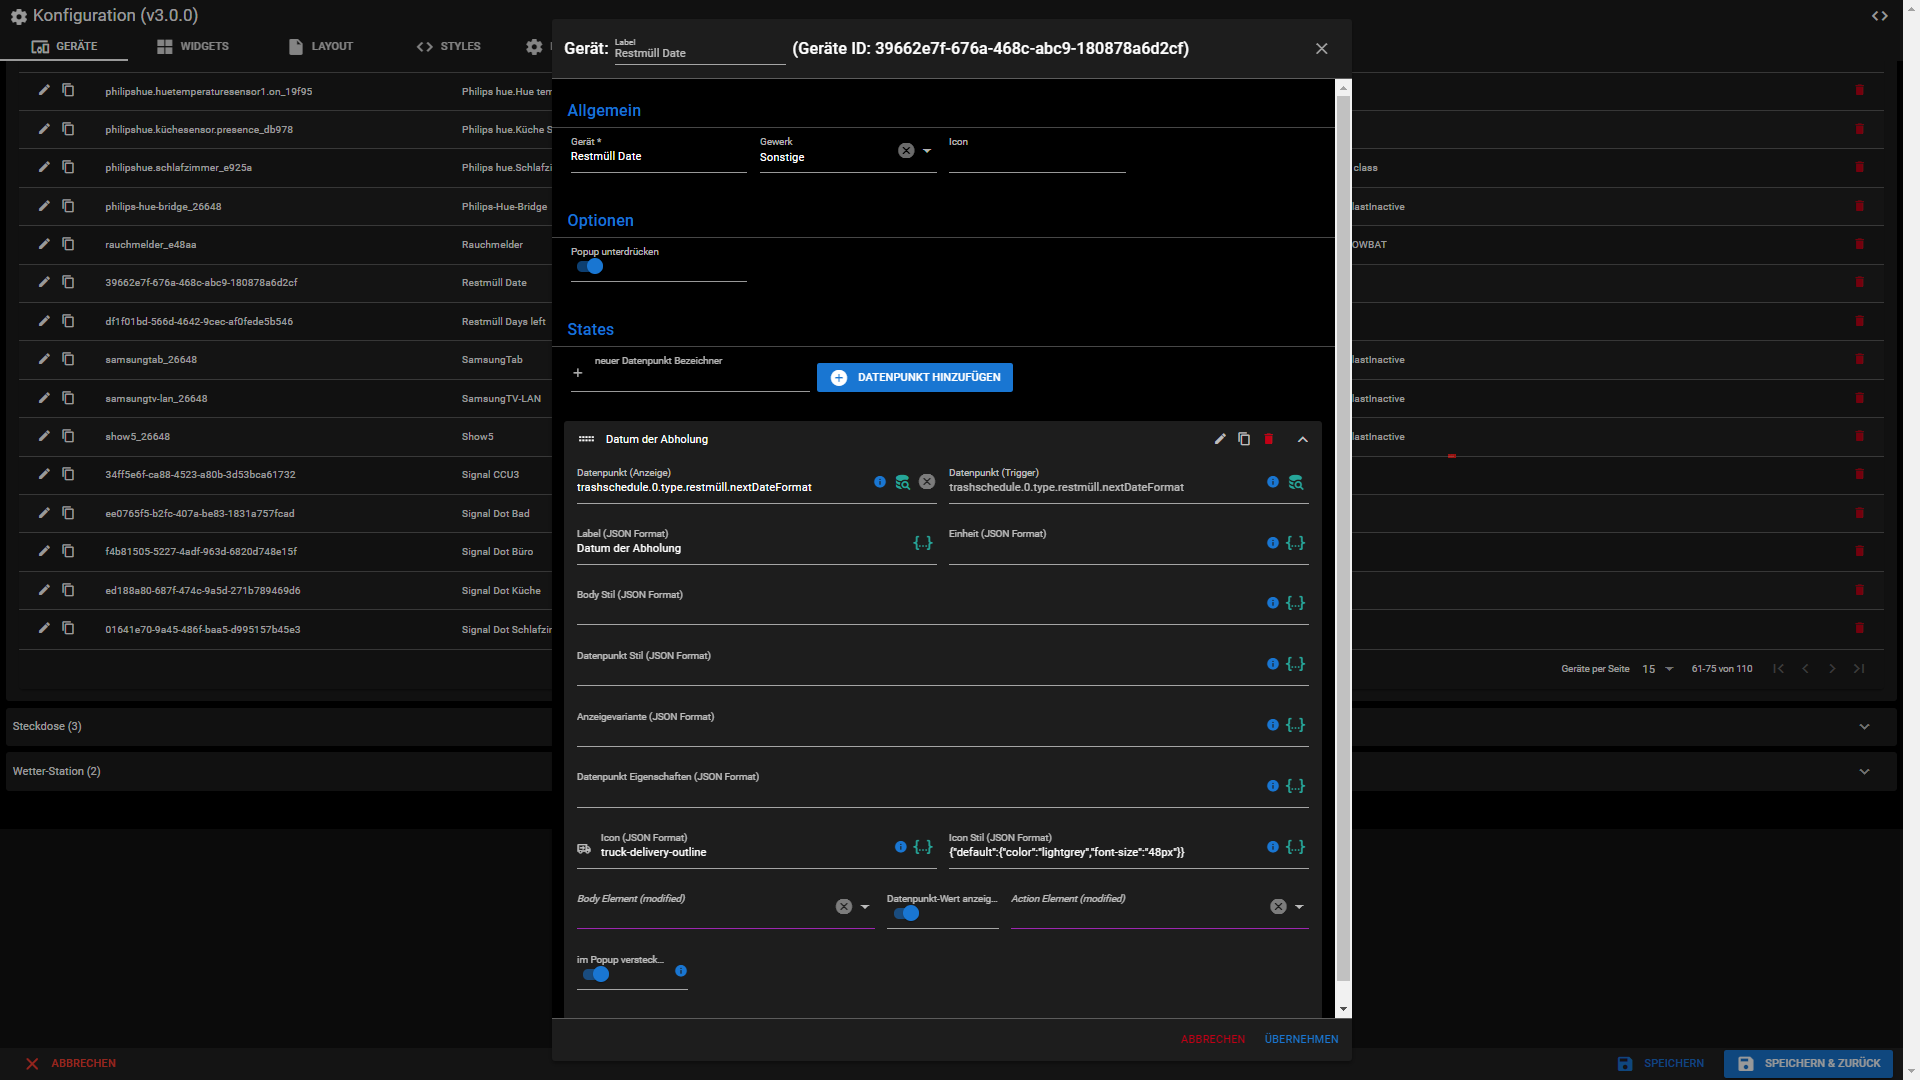The height and width of the screenshot is (1080, 1920).
Task: Open JSON editor for Label field
Action: tap(923, 543)
